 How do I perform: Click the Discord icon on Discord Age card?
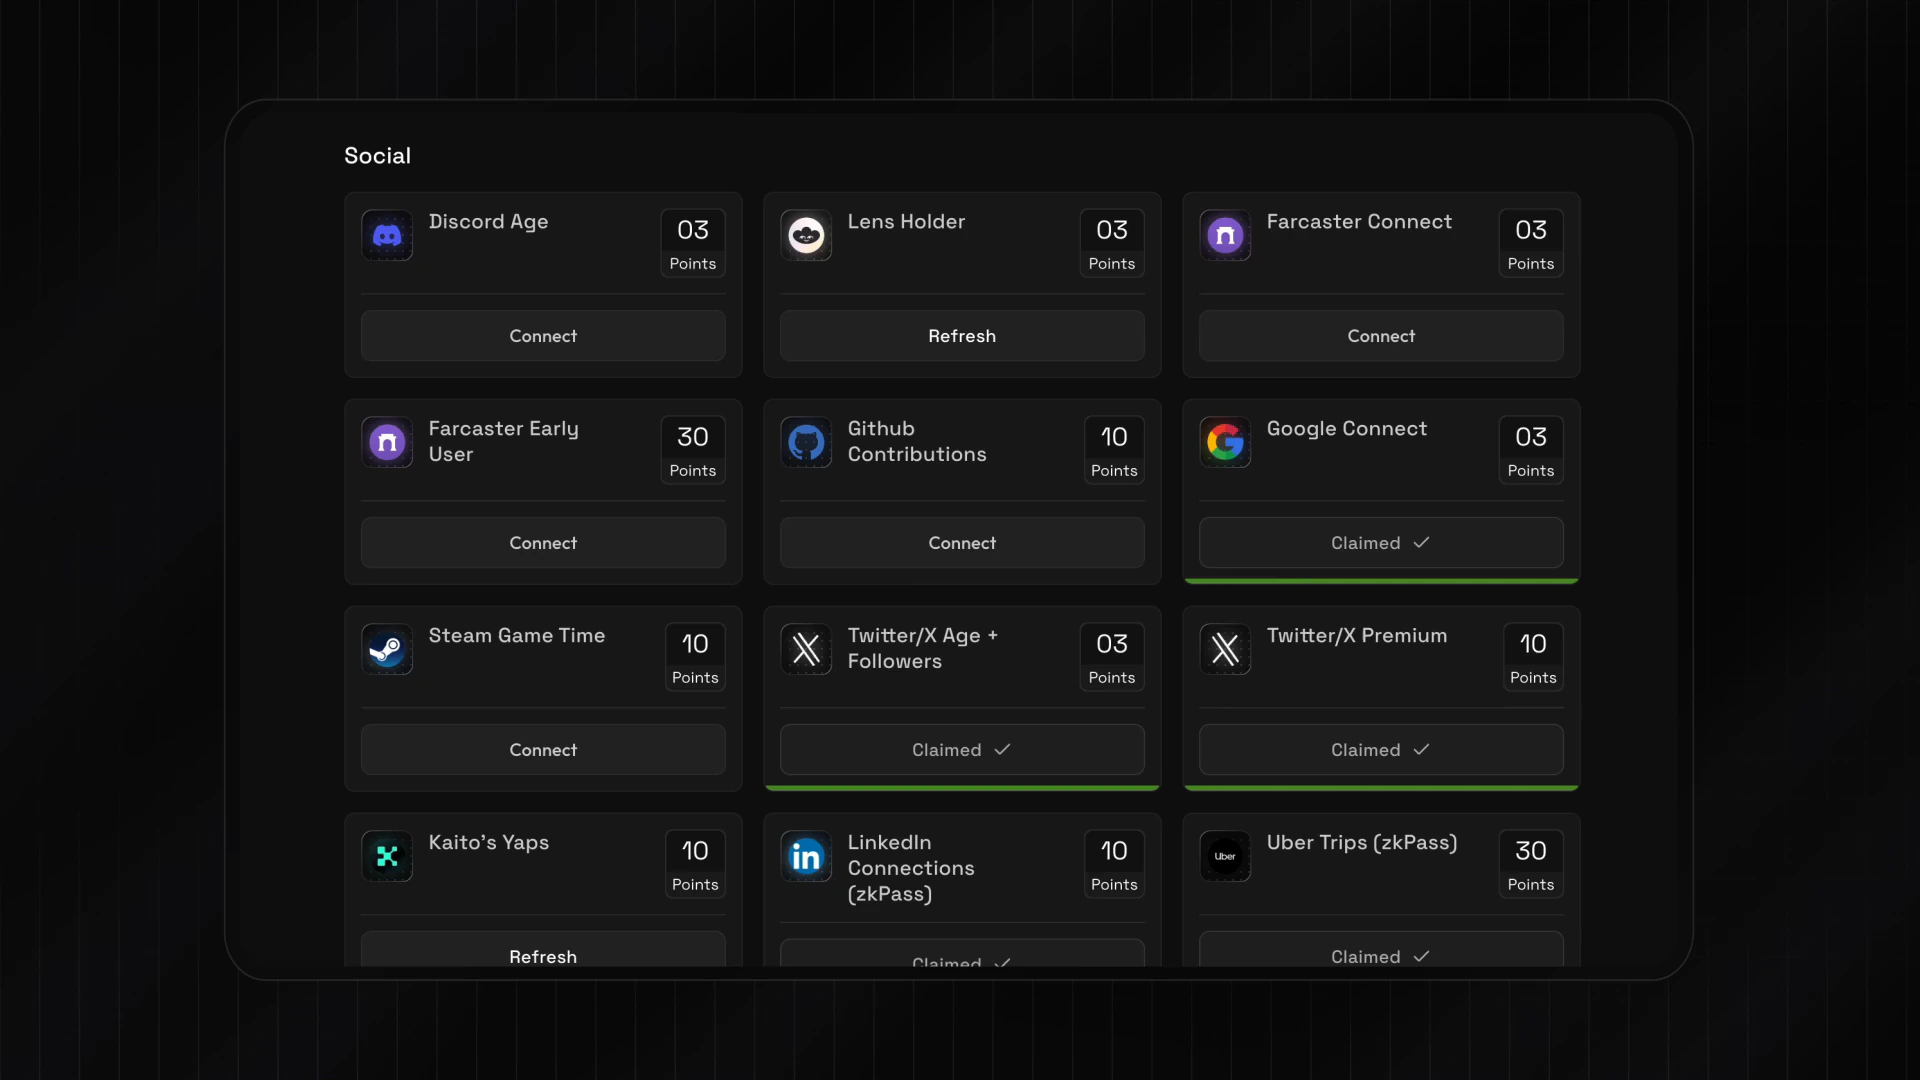(387, 235)
